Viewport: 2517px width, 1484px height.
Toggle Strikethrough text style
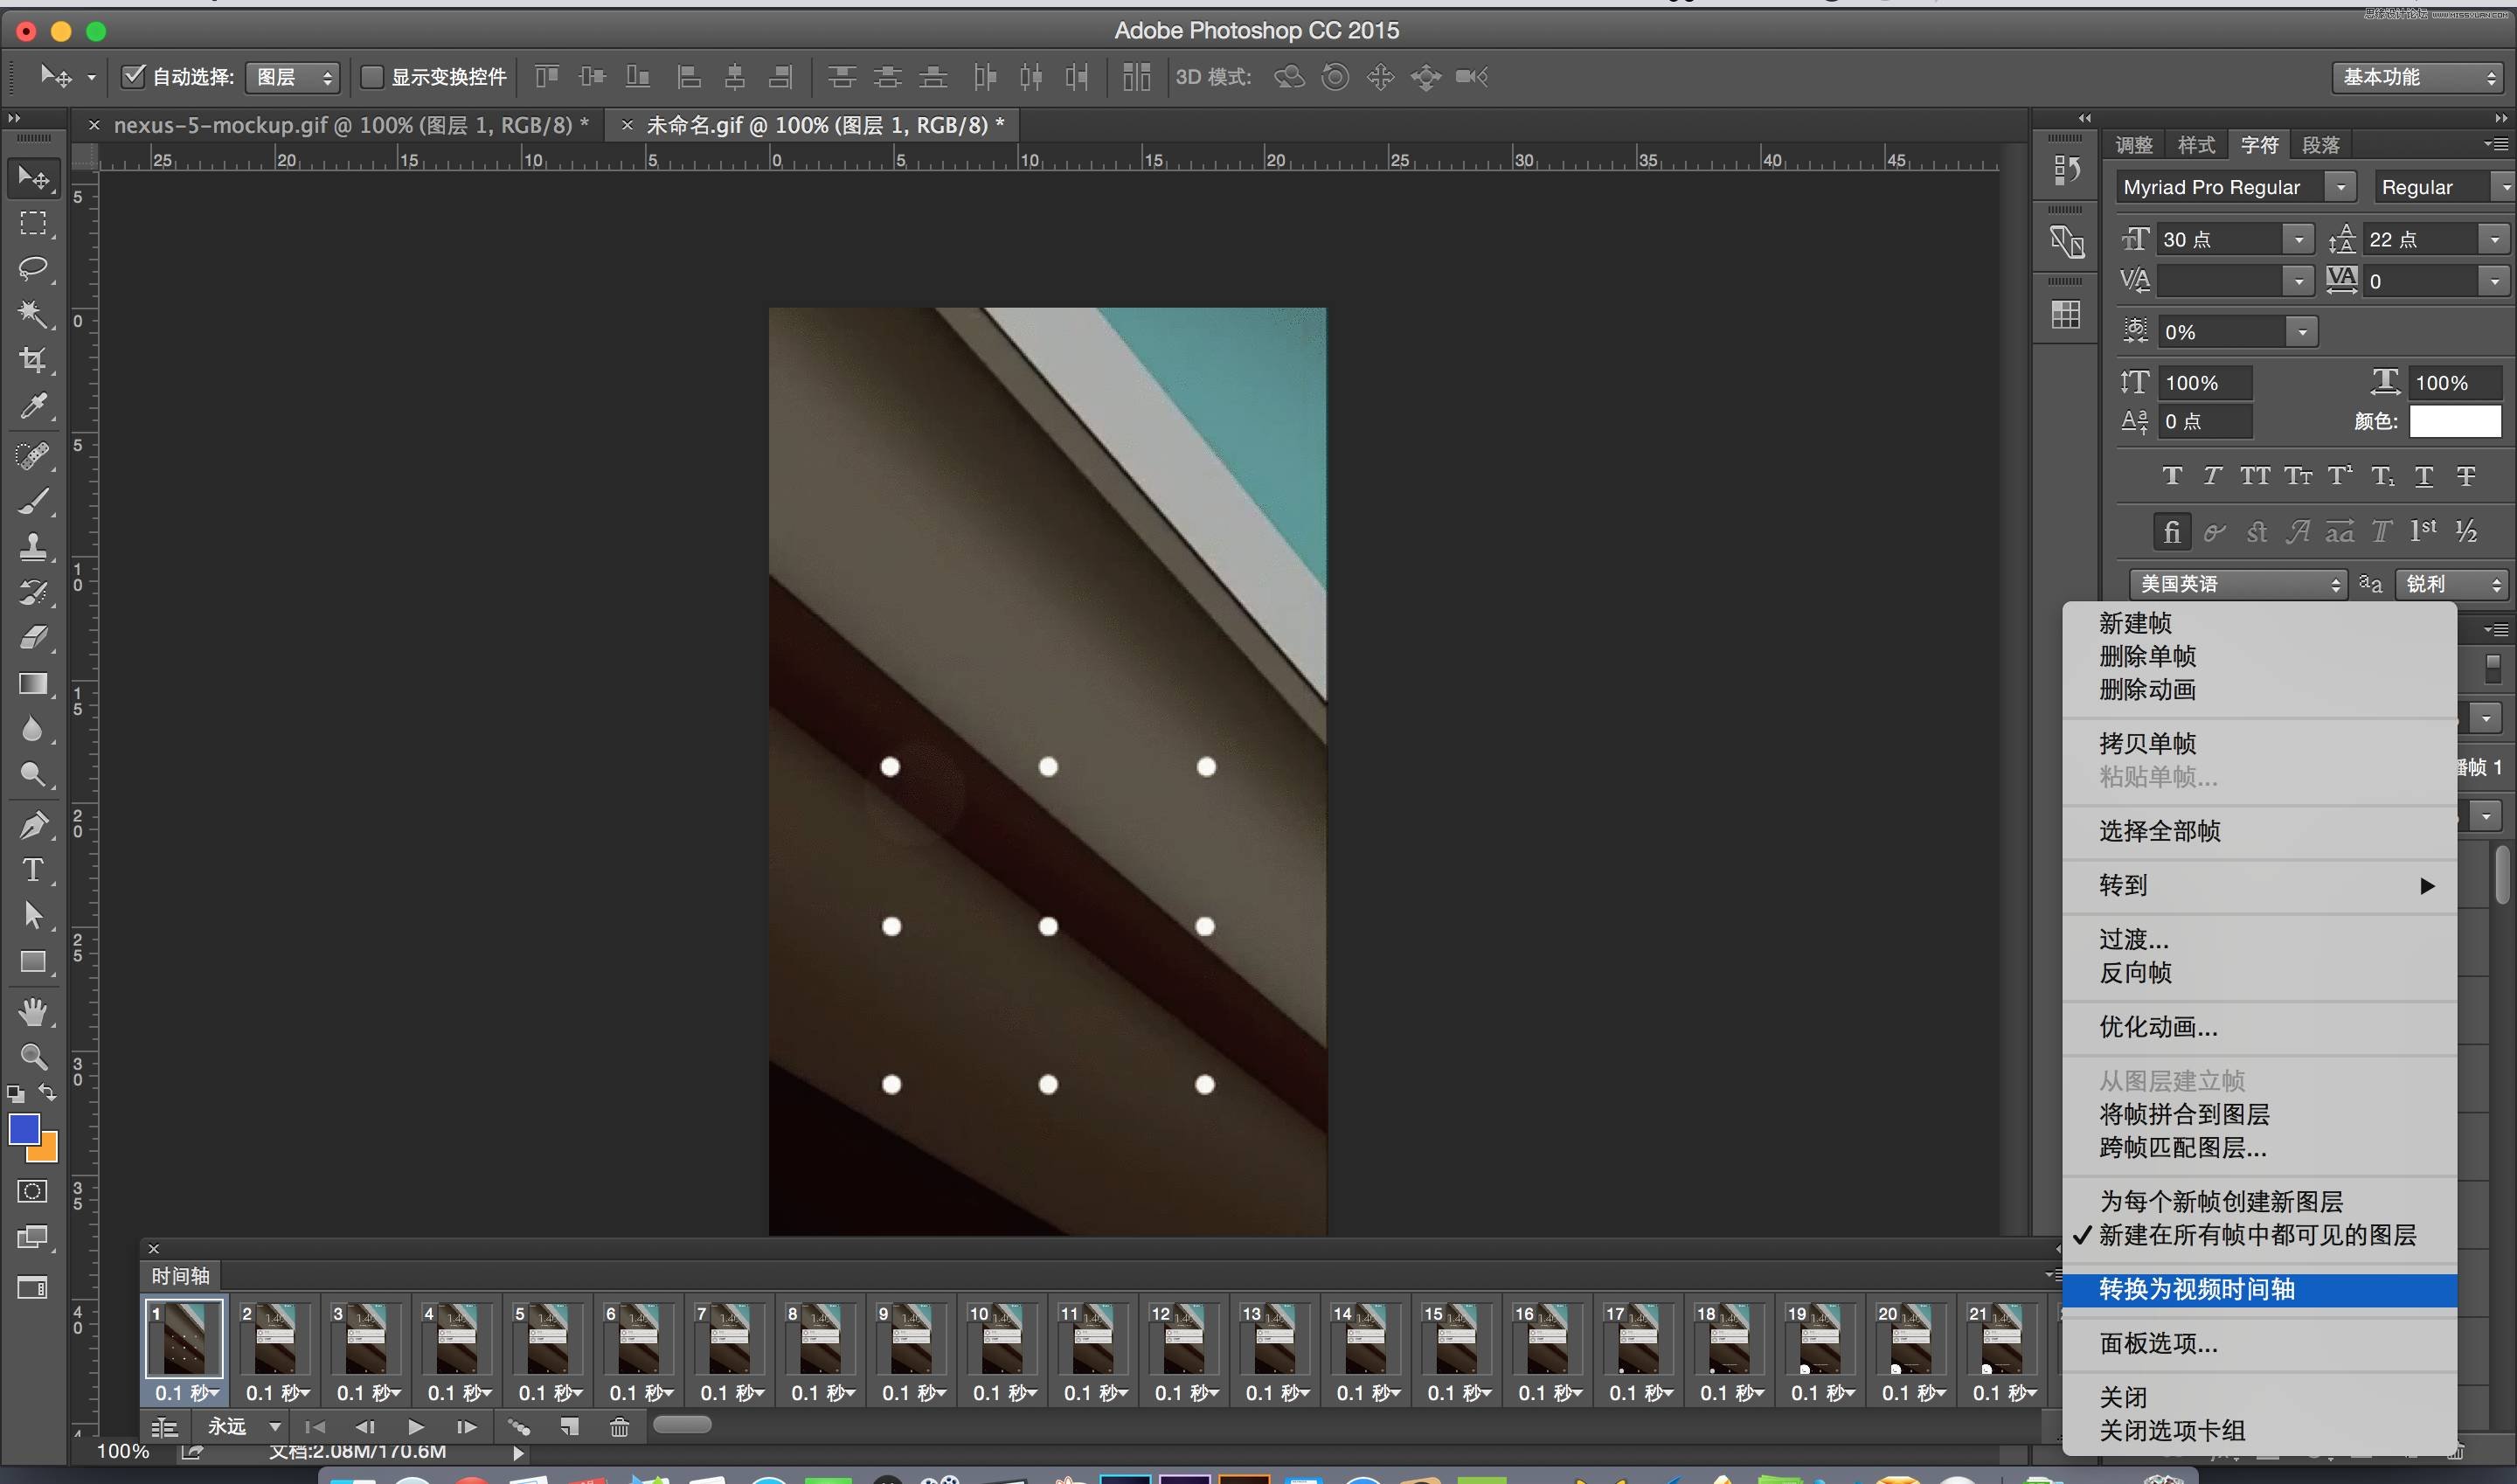pyautogui.click(x=2466, y=476)
